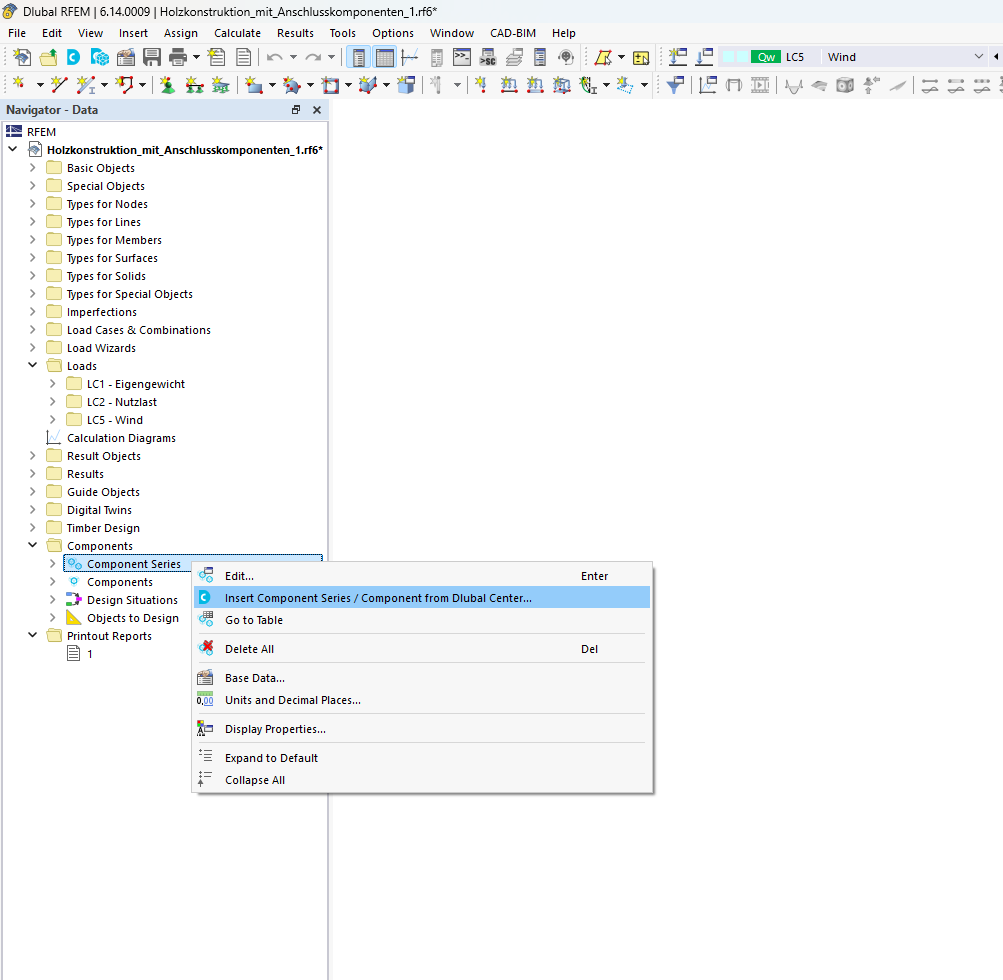Select Load Cases & Combinations folder
Image resolution: width=1003 pixels, height=980 pixels.
pos(138,330)
